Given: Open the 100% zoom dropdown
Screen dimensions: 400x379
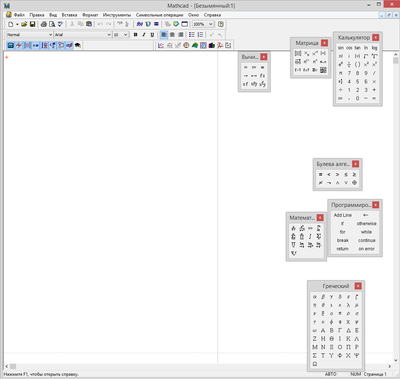Looking at the screenshot, I should (x=210, y=24).
